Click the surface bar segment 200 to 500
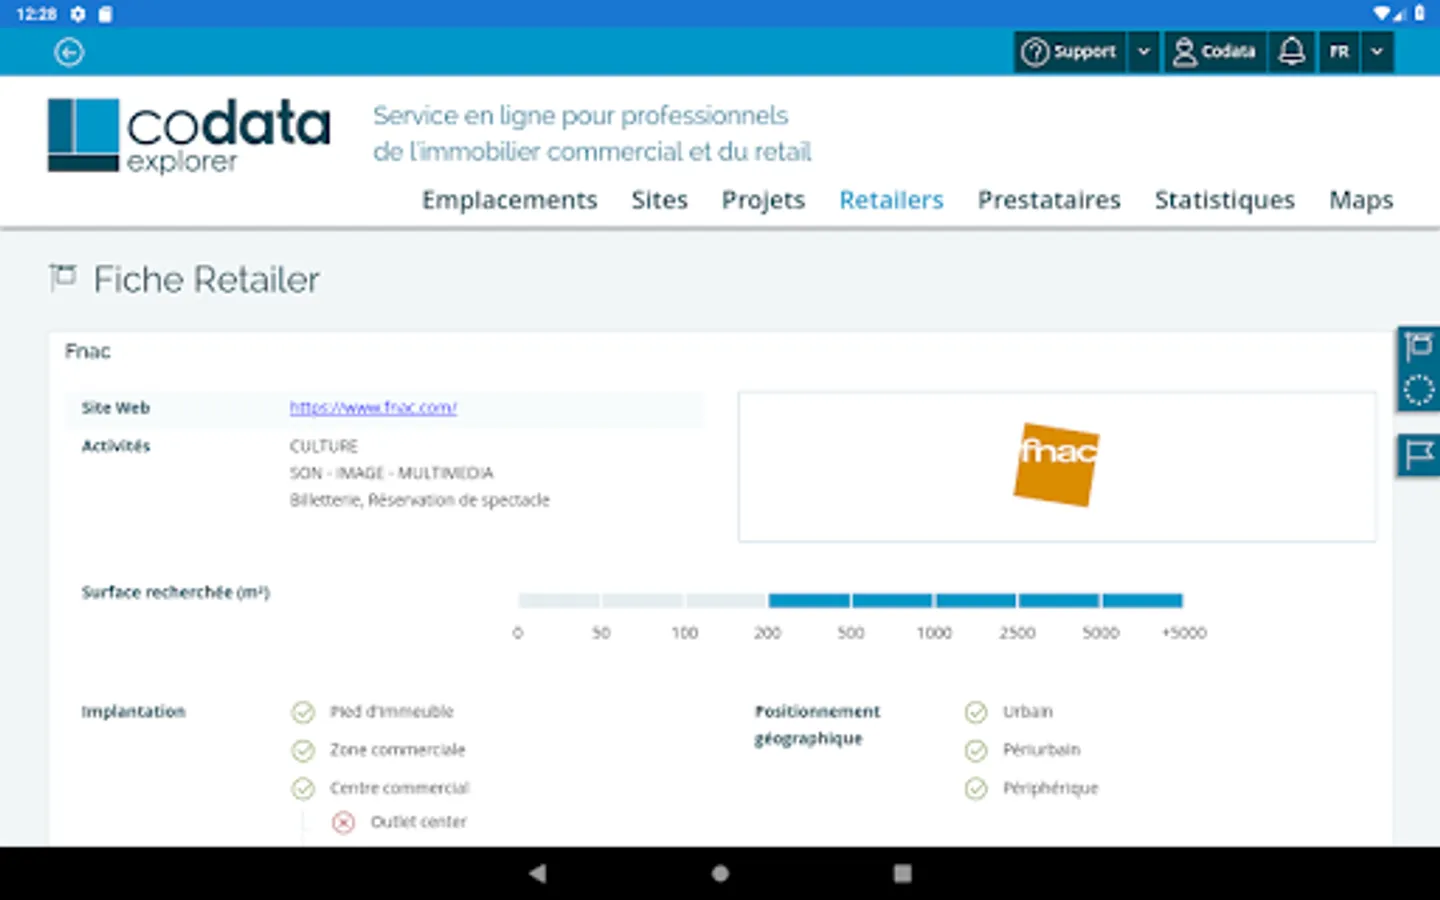Viewport: 1440px width, 900px height. [809, 601]
